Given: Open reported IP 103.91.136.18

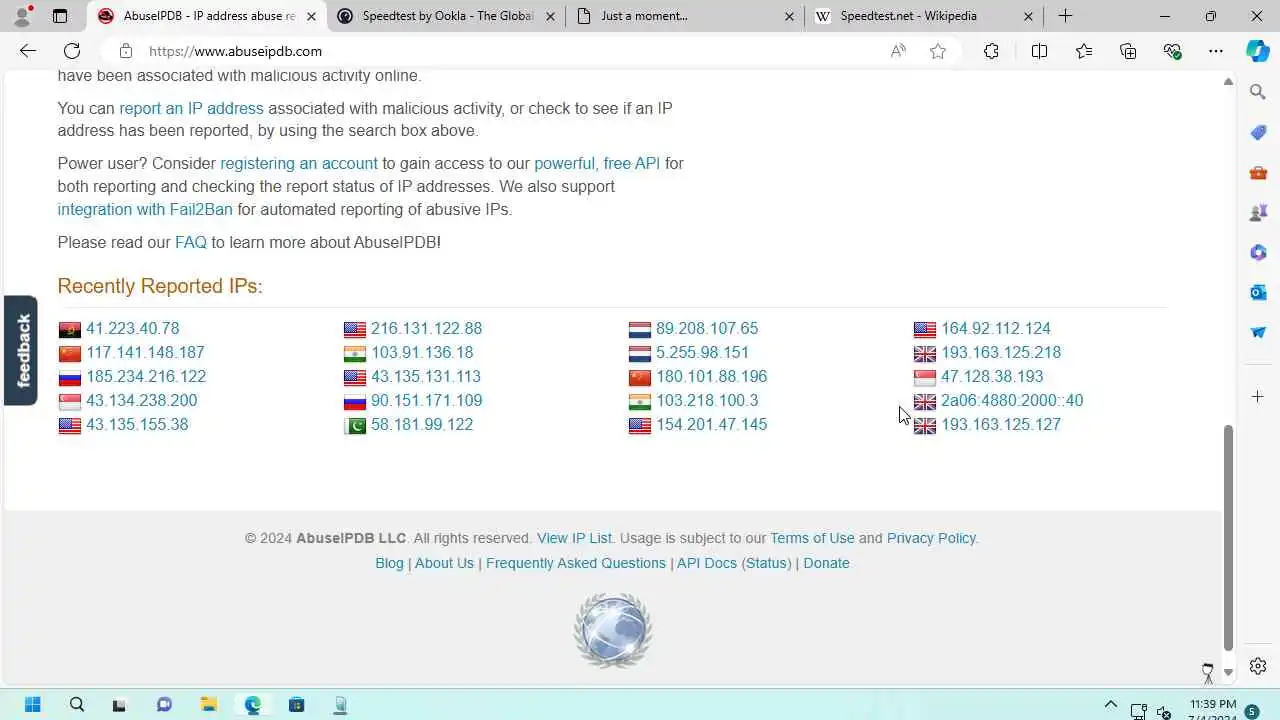Looking at the screenshot, I should pyautogui.click(x=422, y=352).
